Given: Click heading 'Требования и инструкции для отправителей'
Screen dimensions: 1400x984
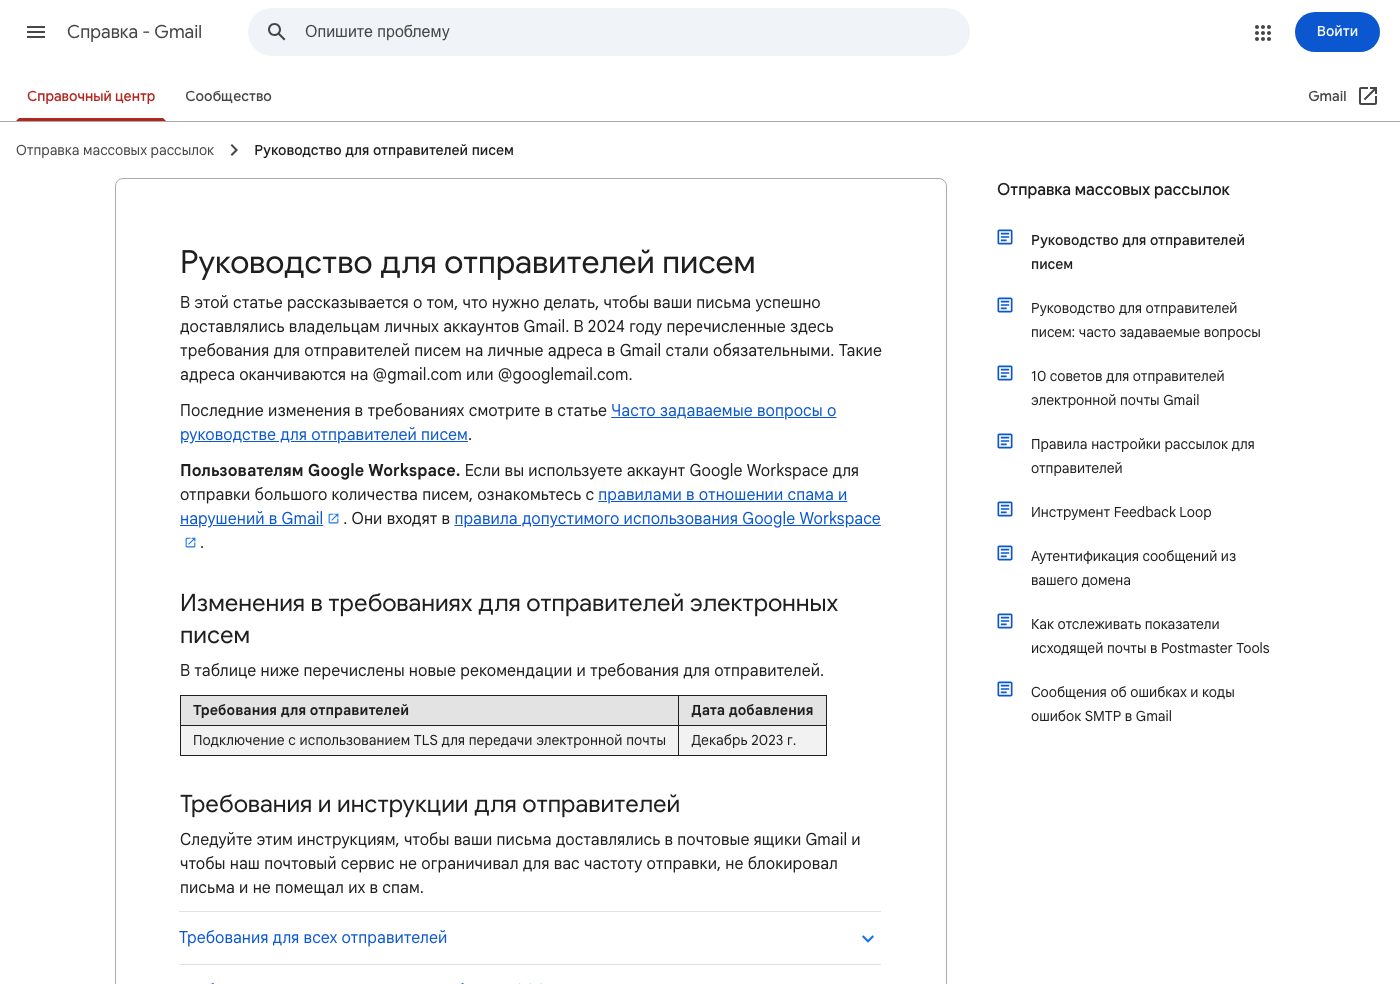Looking at the screenshot, I should (x=430, y=804).
